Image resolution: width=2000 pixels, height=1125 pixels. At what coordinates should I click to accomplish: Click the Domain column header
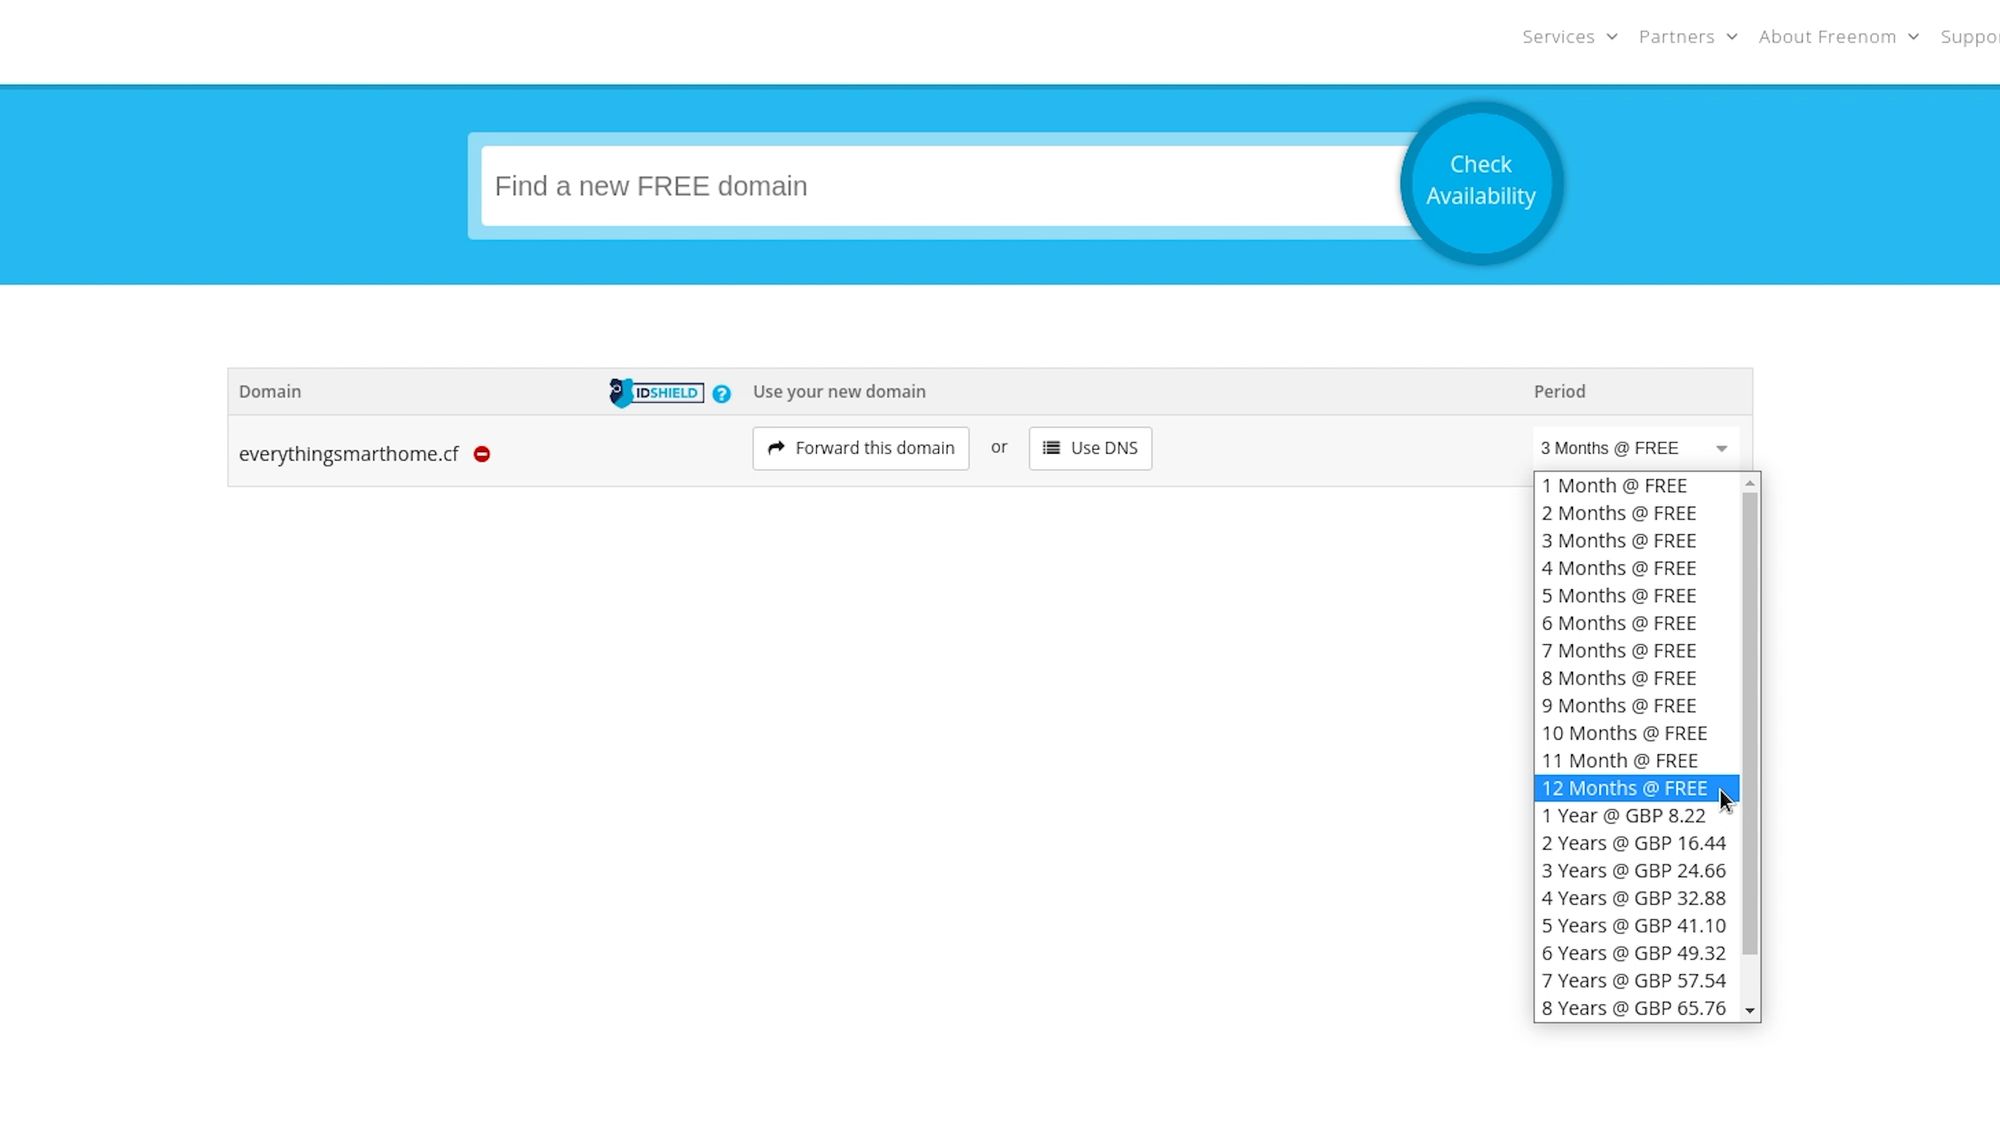click(x=270, y=392)
